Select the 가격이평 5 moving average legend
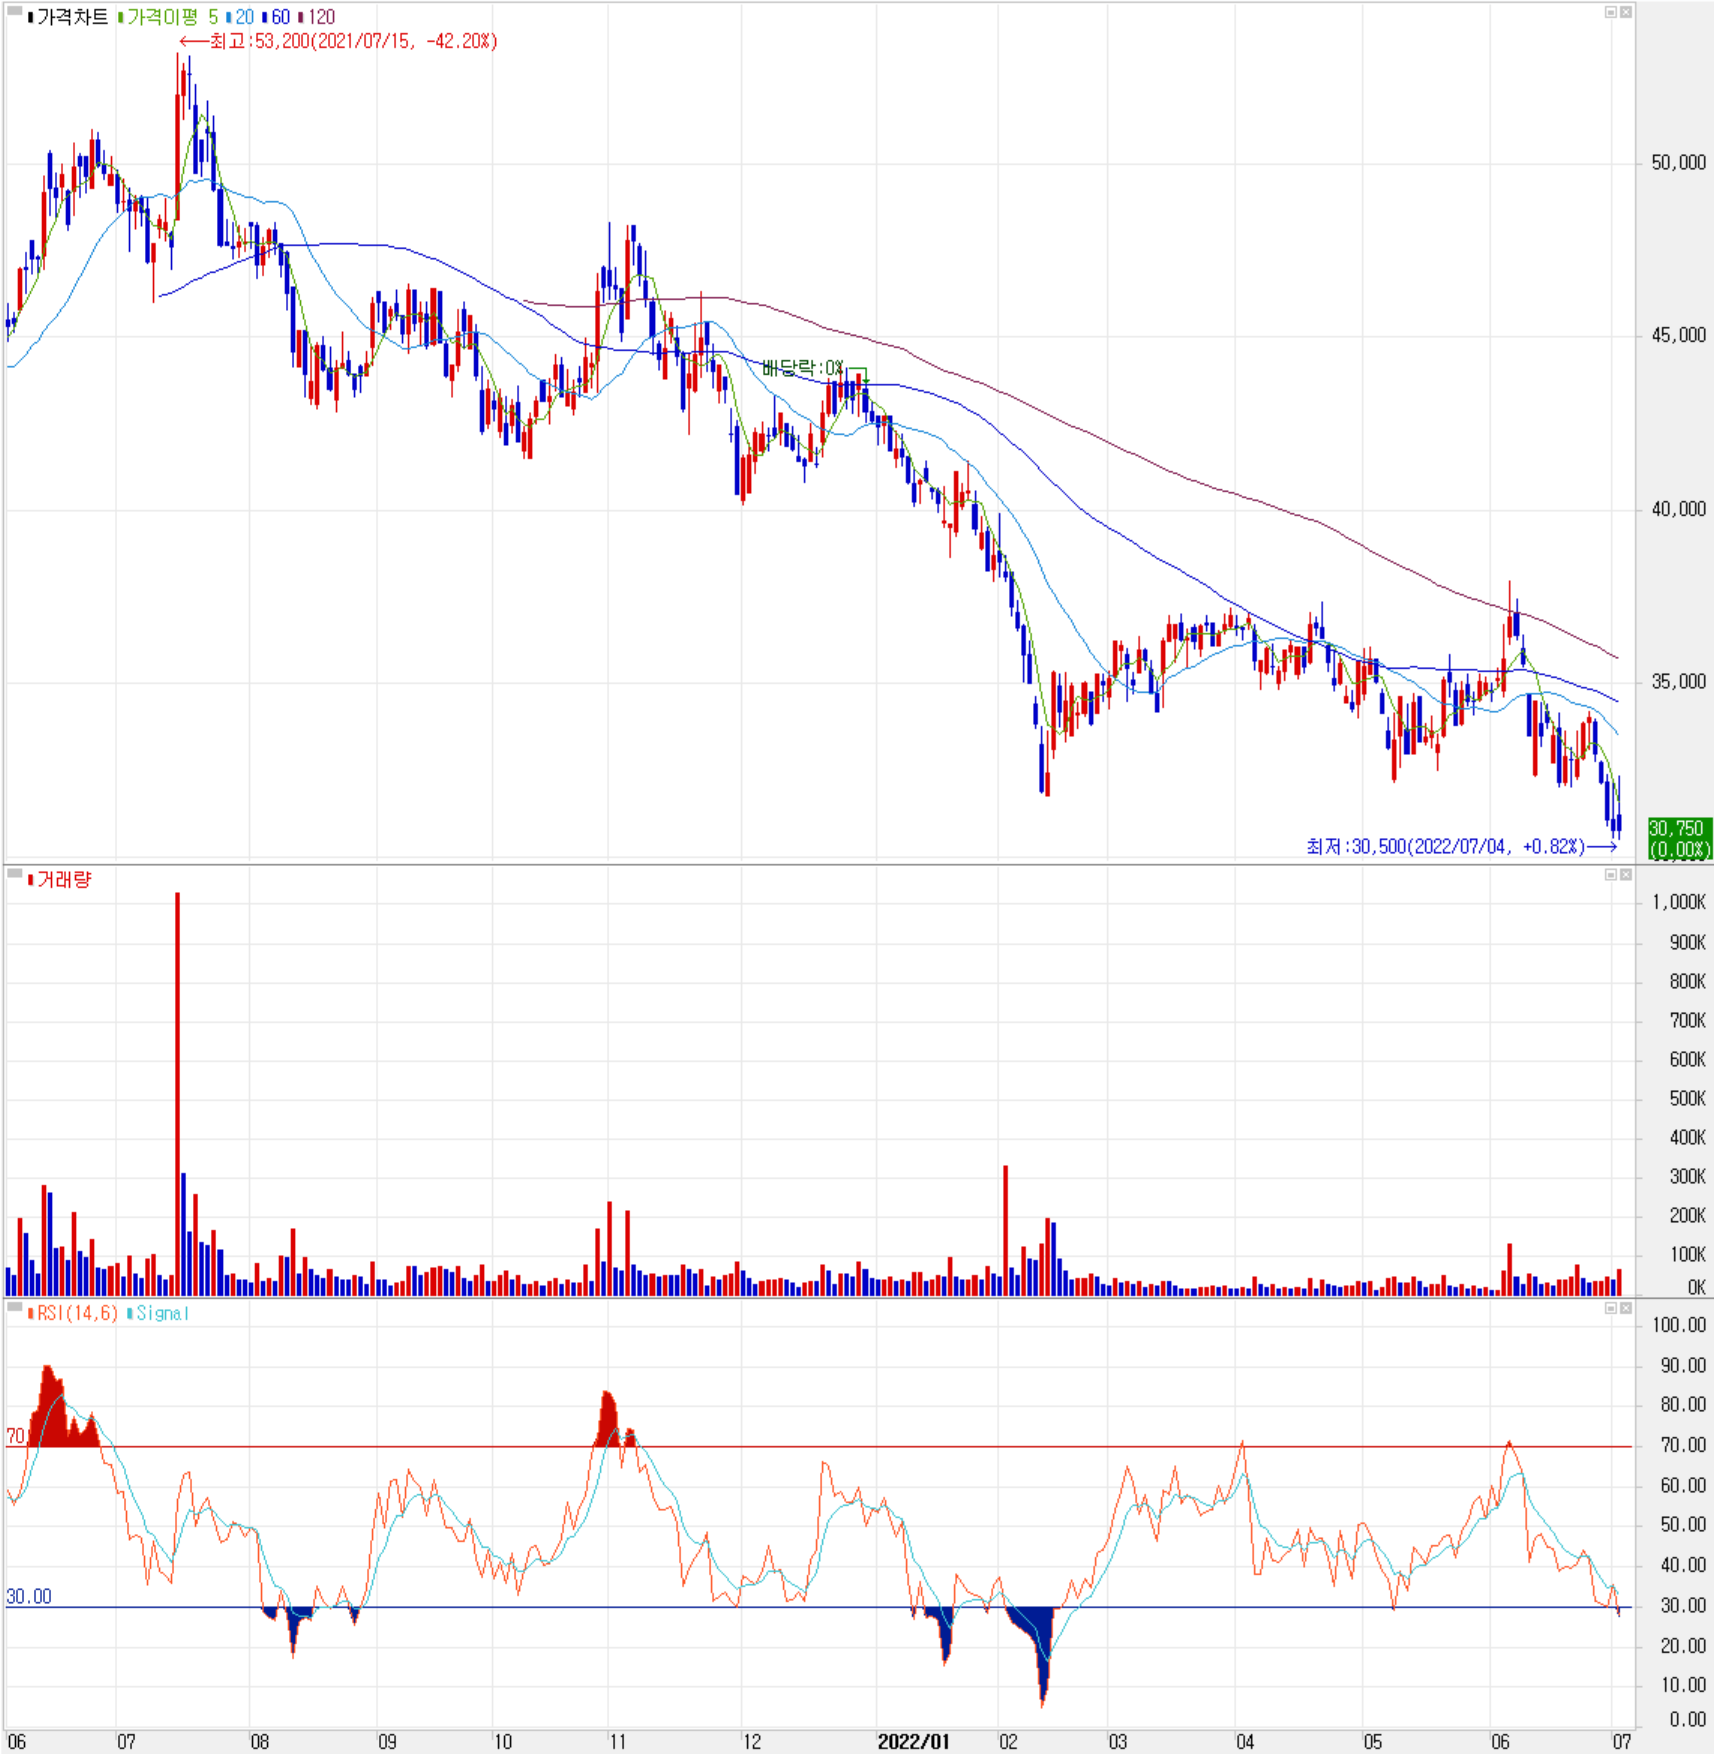 coord(167,17)
